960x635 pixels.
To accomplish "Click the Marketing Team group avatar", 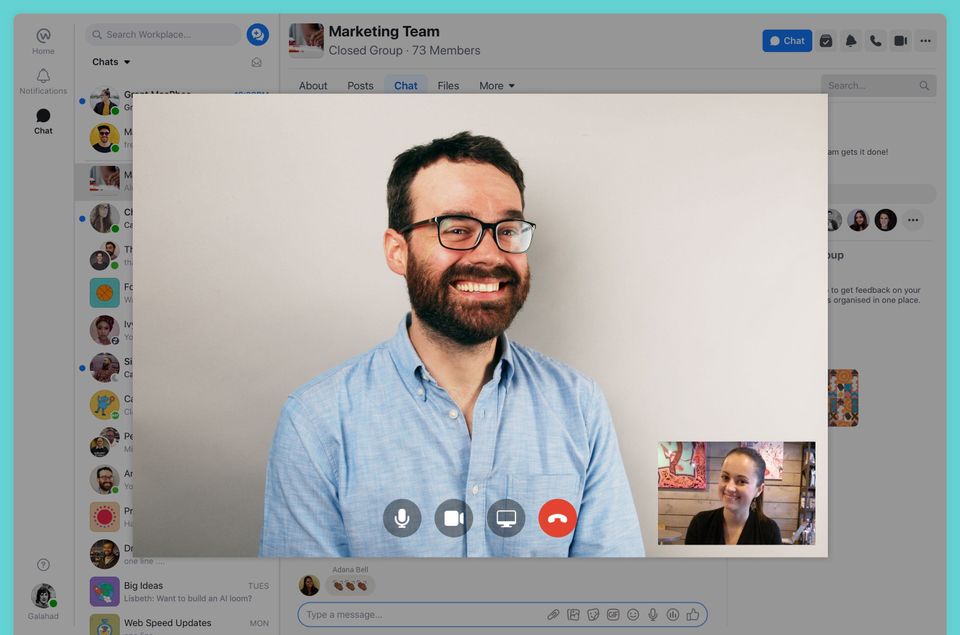I will point(306,40).
